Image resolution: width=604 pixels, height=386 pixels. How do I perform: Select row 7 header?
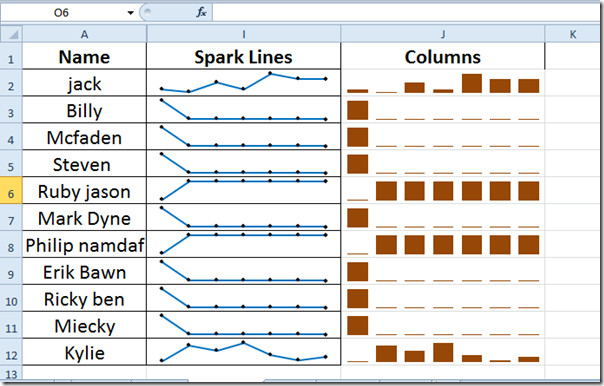point(11,218)
